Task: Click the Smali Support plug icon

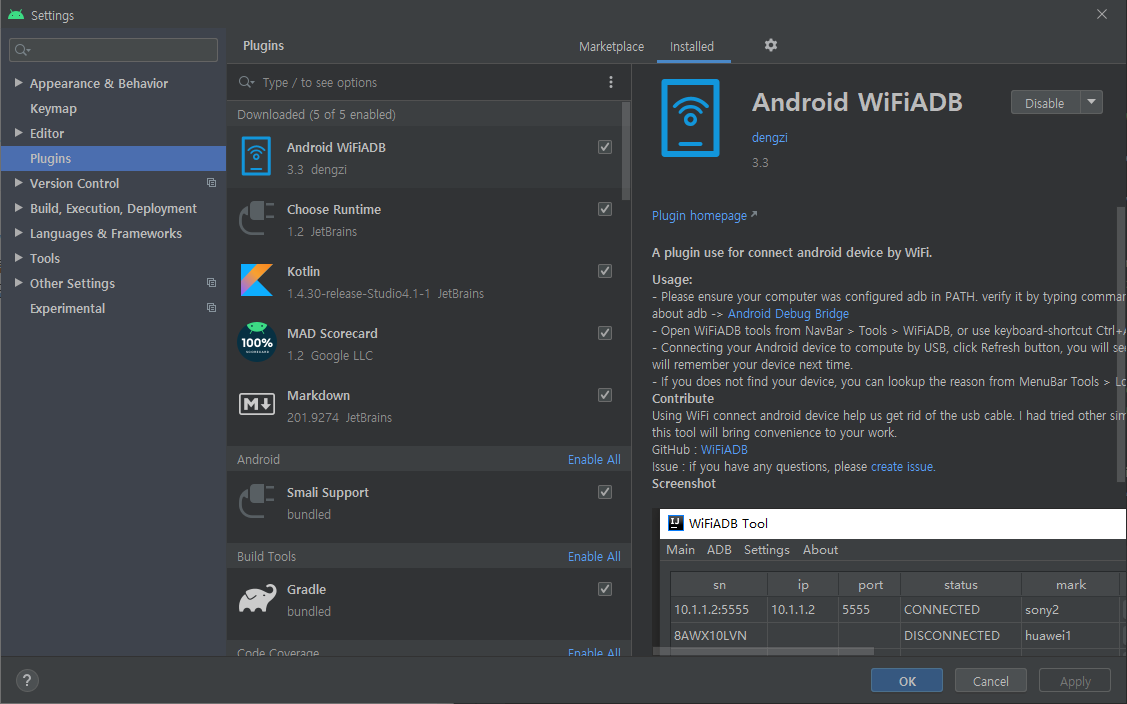Action: (x=257, y=501)
